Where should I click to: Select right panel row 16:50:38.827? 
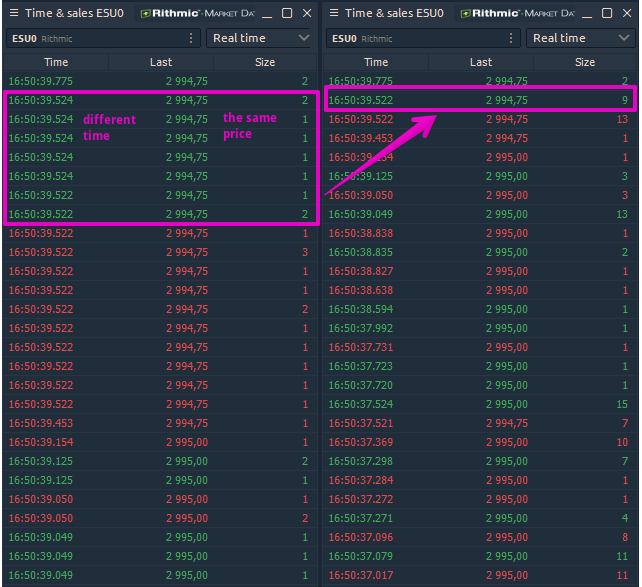point(481,271)
